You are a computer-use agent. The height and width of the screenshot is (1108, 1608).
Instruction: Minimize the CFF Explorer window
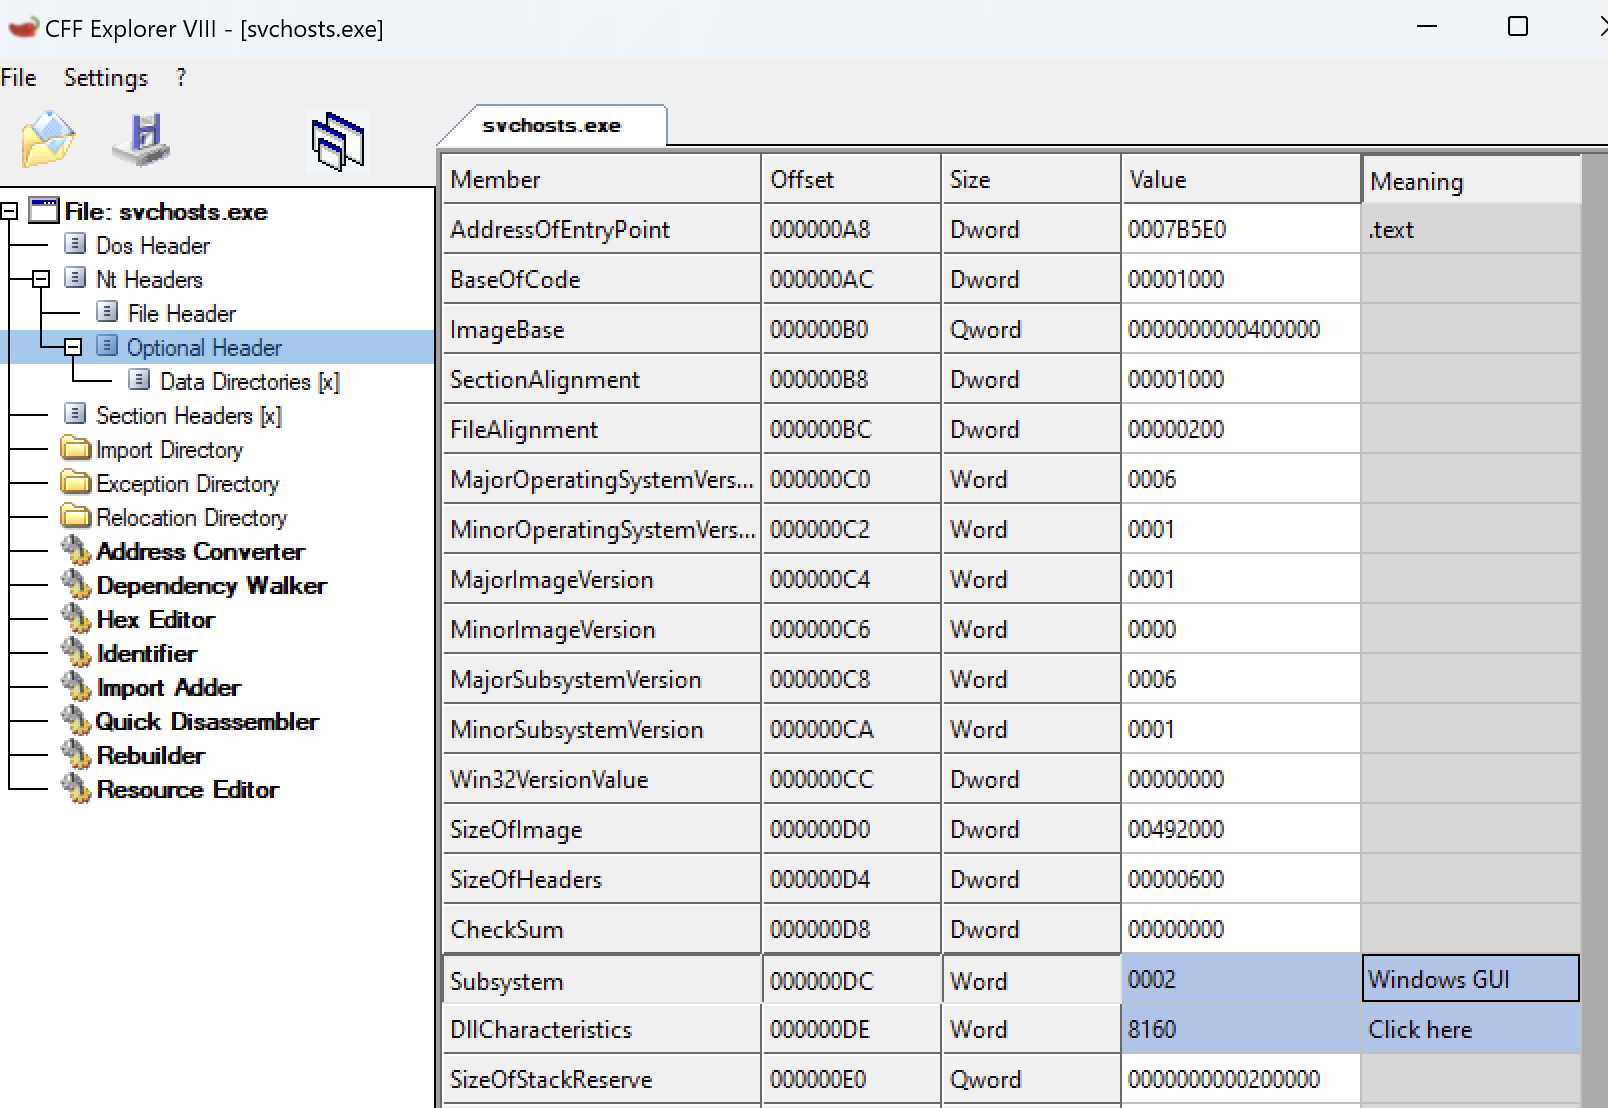tap(1427, 26)
